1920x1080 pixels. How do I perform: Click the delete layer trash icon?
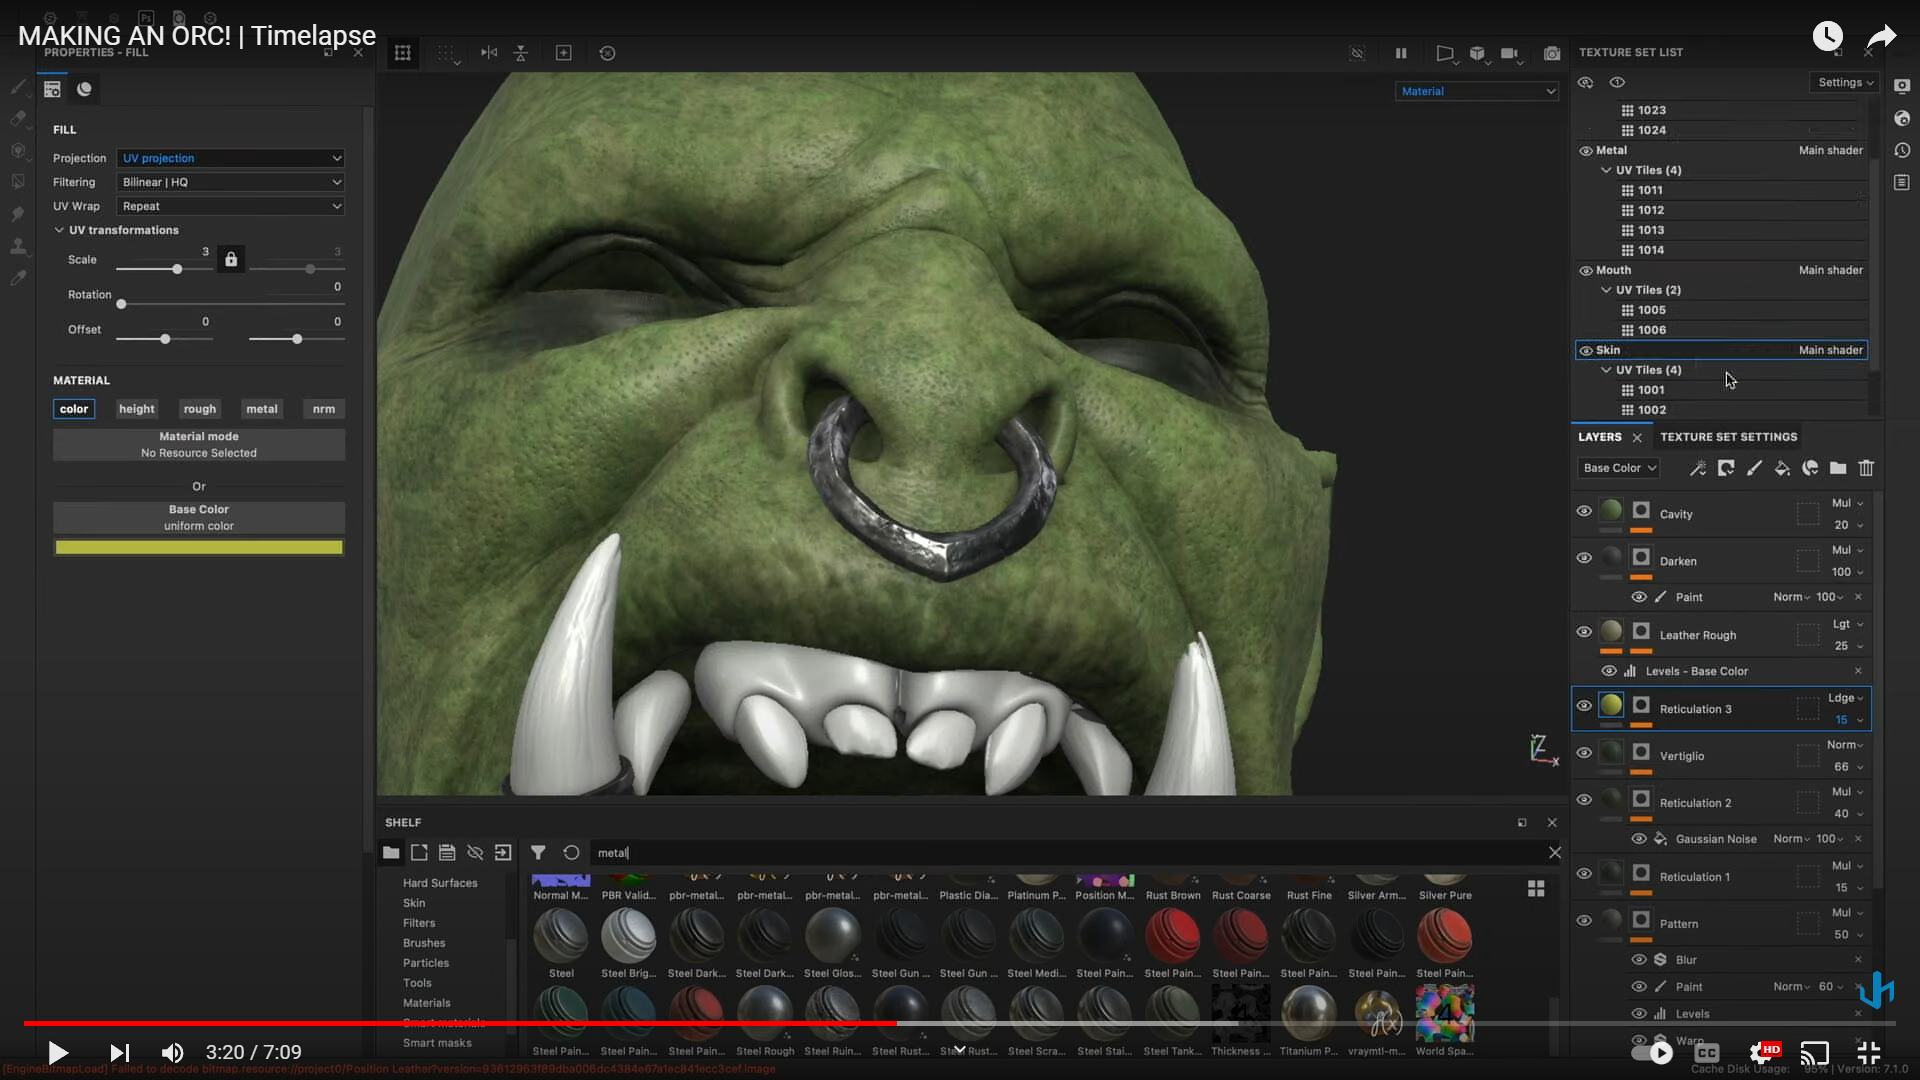pyautogui.click(x=1866, y=468)
